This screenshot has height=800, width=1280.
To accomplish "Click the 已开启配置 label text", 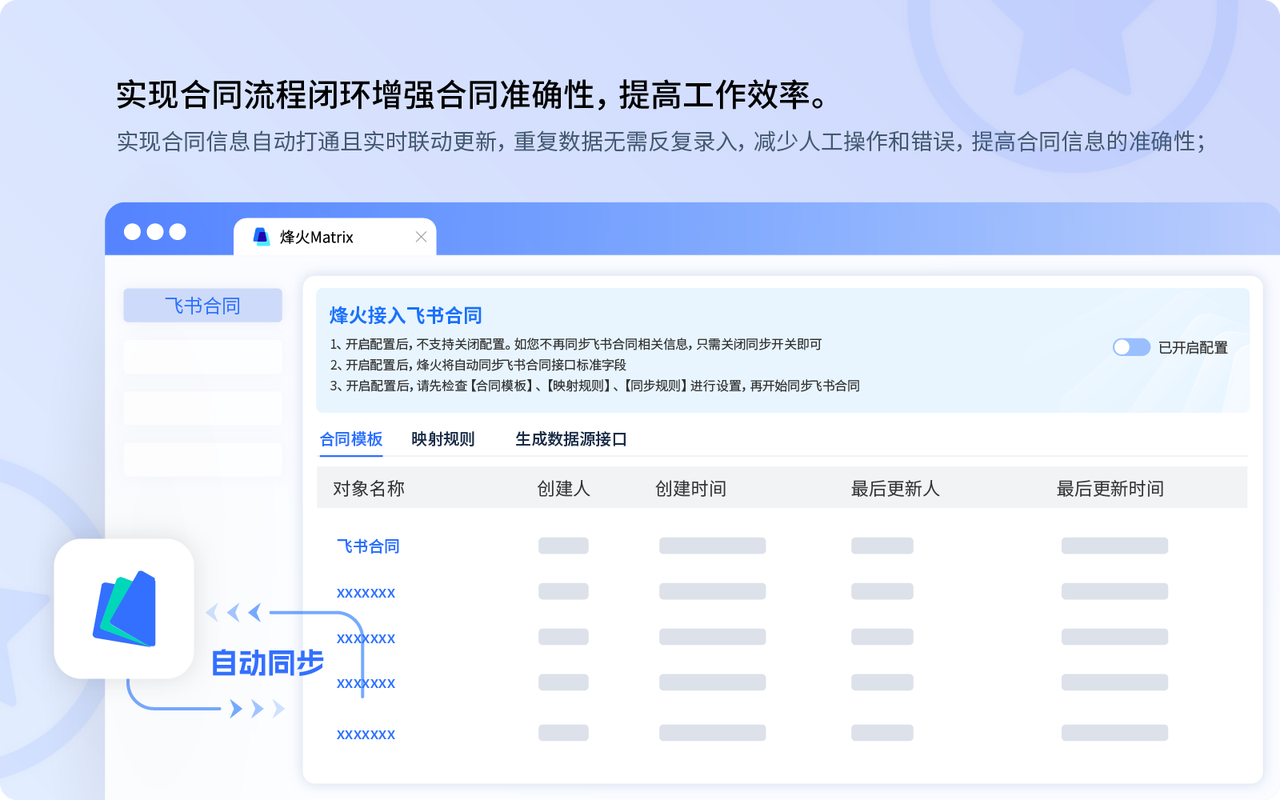I will coord(1193,348).
